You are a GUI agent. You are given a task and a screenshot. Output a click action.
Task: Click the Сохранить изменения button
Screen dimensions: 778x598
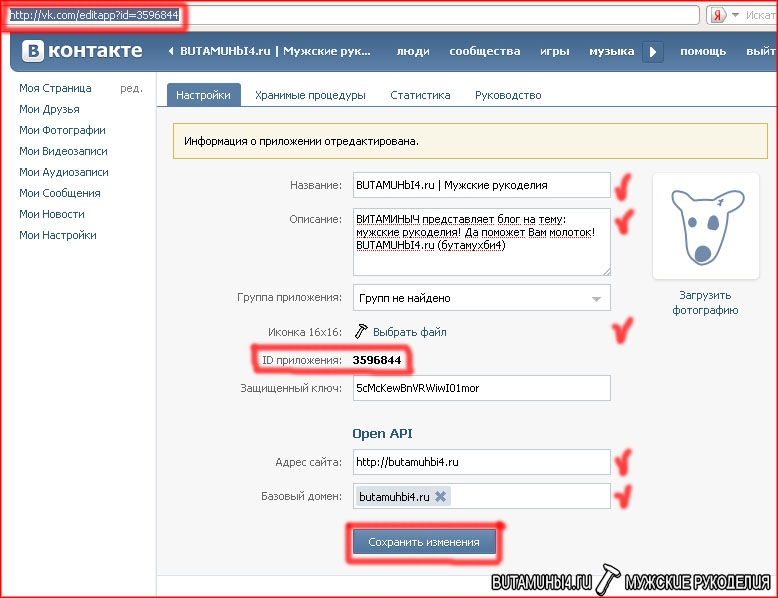(424, 542)
